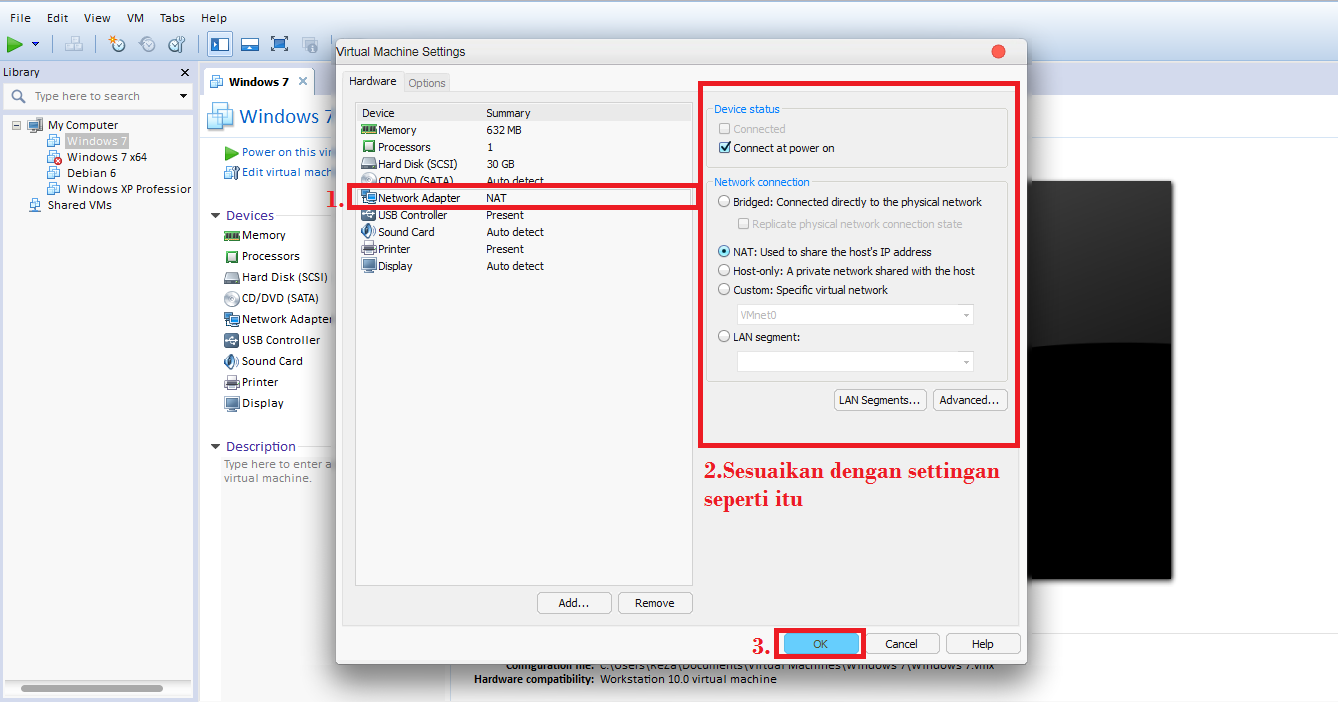Enable the Bridged network connection option
The height and width of the screenshot is (702, 1338).
click(723, 201)
